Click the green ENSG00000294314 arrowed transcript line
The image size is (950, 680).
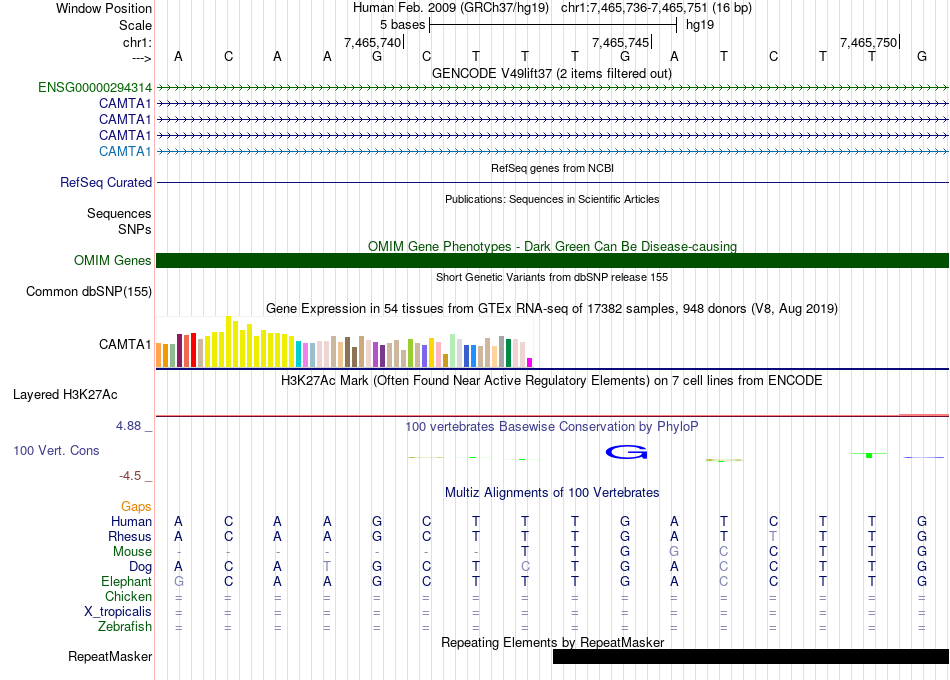pos(552,87)
